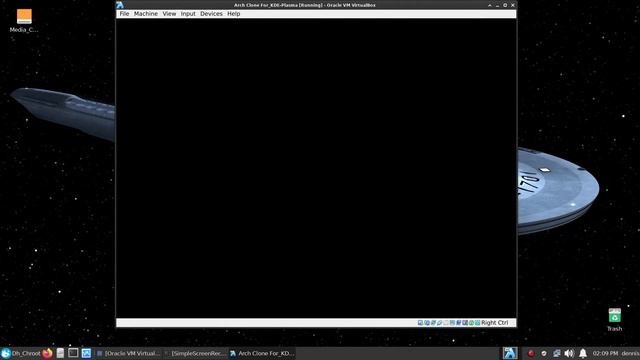The height and width of the screenshot is (360, 640).
Task: Click the Arch logo icon in the panel
Action: pos(510,353)
